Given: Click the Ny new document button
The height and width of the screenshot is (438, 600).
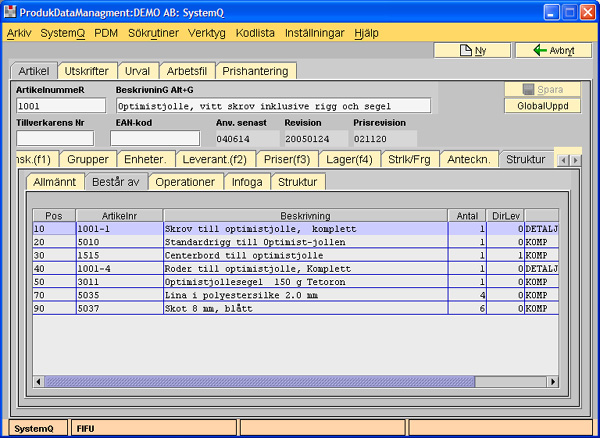Looking at the screenshot, I should pos(472,50).
